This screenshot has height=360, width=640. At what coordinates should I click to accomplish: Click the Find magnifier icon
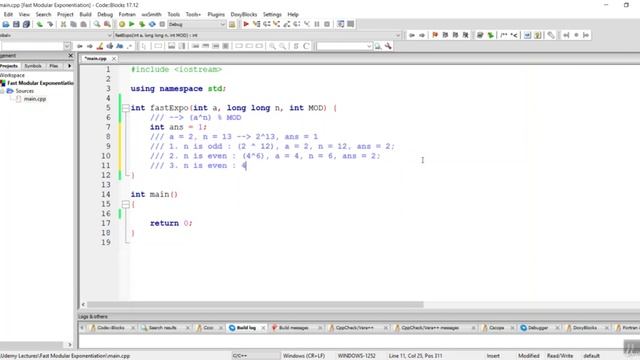coord(97,24)
